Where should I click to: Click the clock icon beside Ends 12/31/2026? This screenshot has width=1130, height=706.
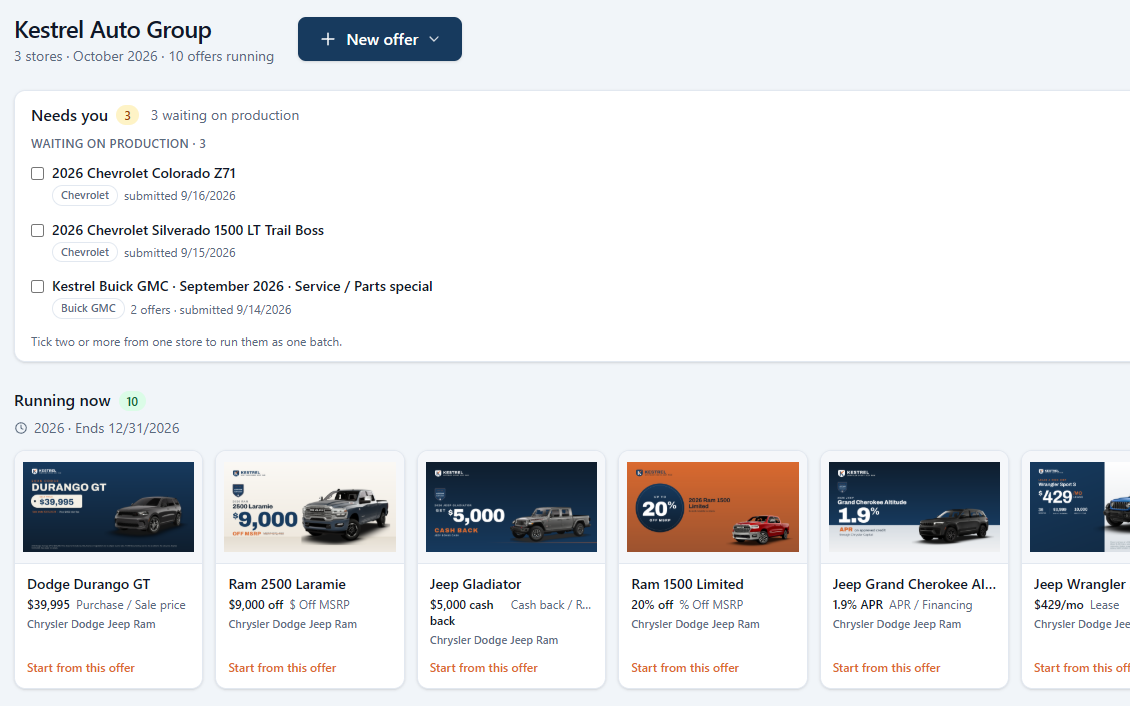(22, 429)
